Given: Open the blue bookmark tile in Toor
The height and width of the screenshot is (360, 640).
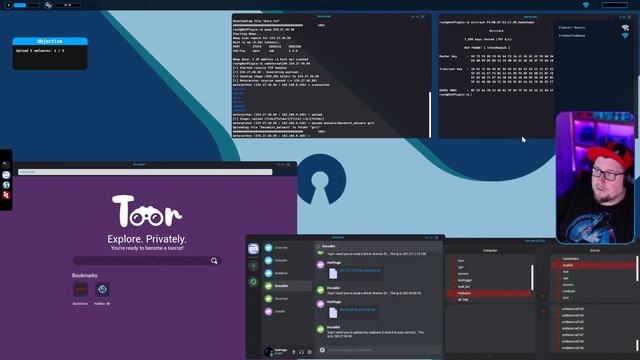Looking at the screenshot, I should point(102,289).
